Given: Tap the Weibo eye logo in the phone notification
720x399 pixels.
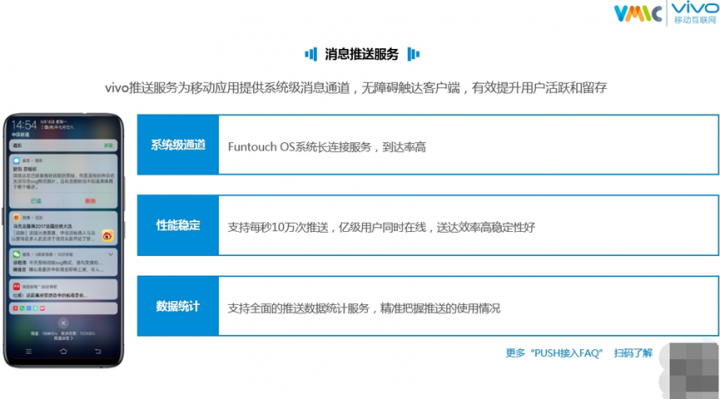Looking at the screenshot, I should pyautogui.click(x=107, y=236).
